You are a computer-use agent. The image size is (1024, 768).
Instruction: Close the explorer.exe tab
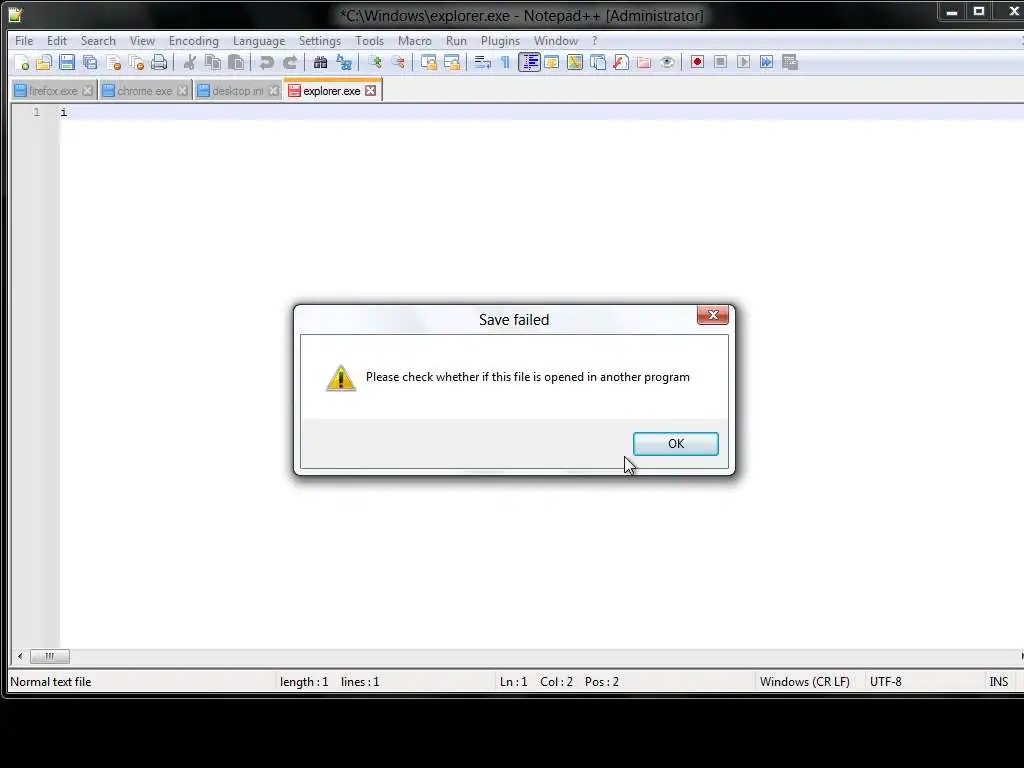point(370,91)
